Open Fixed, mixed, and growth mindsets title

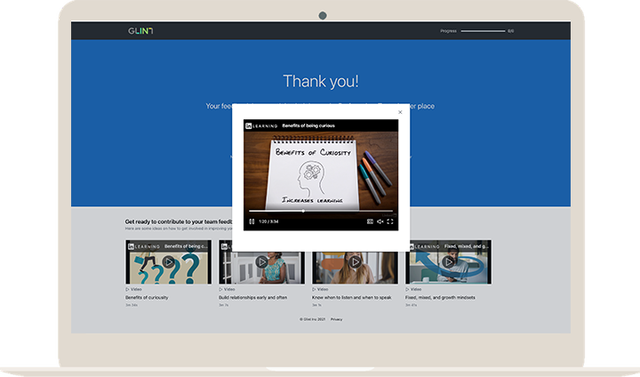(440, 297)
